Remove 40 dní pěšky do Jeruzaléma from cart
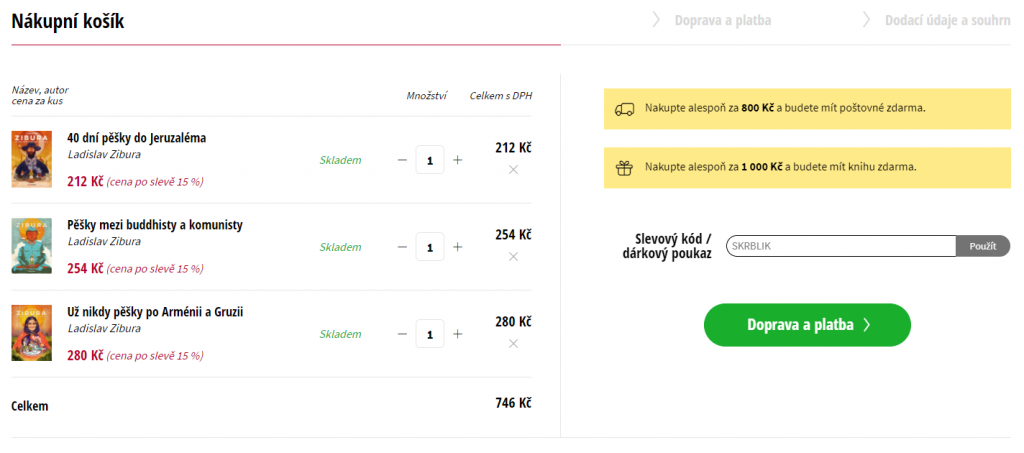Screen dimensions: 1024x453 click(x=513, y=169)
